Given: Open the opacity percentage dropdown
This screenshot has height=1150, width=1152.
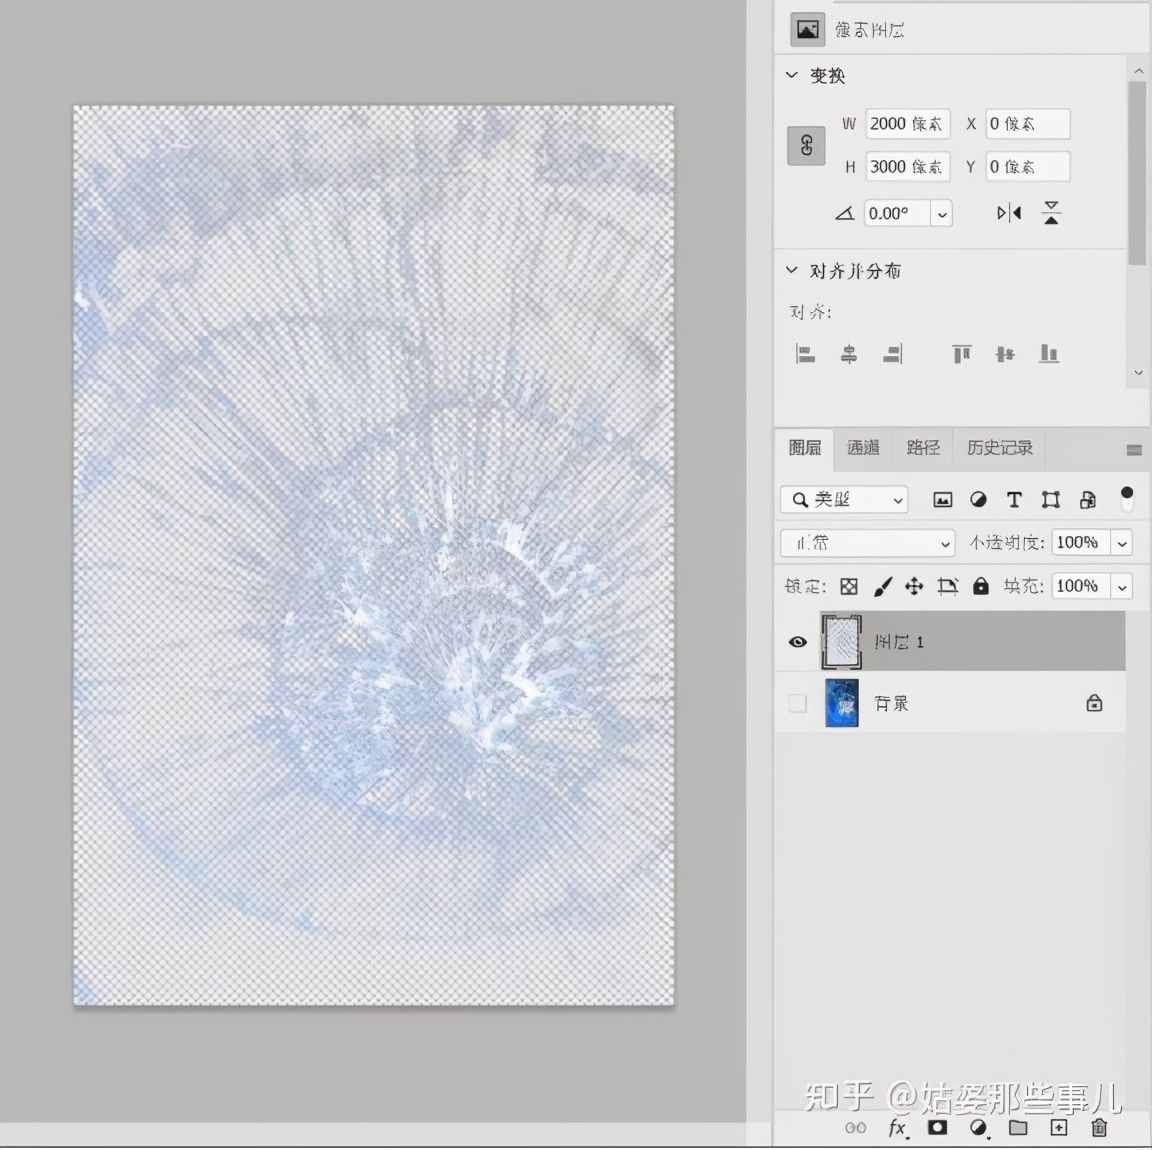Looking at the screenshot, I should click(1123, 542).
